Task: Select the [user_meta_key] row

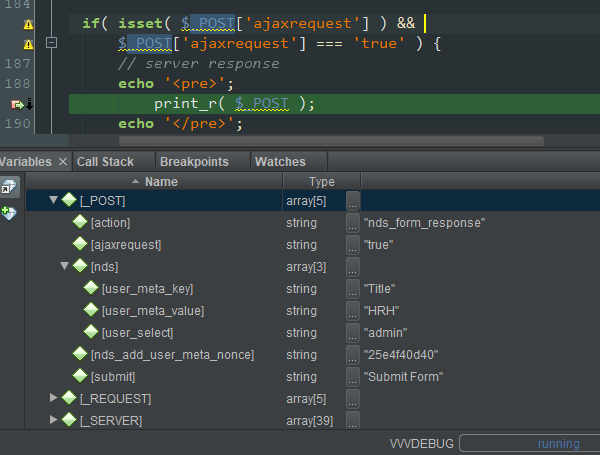Action: pos(313,289)
